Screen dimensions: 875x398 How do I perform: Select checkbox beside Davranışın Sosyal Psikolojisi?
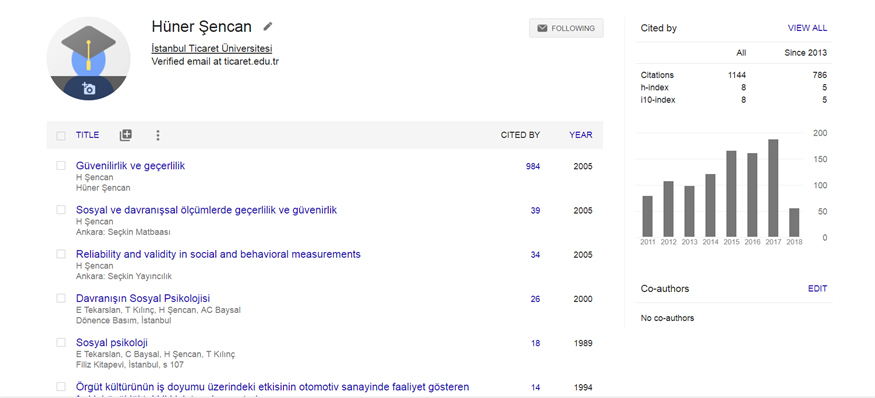(x=61, y=298)
